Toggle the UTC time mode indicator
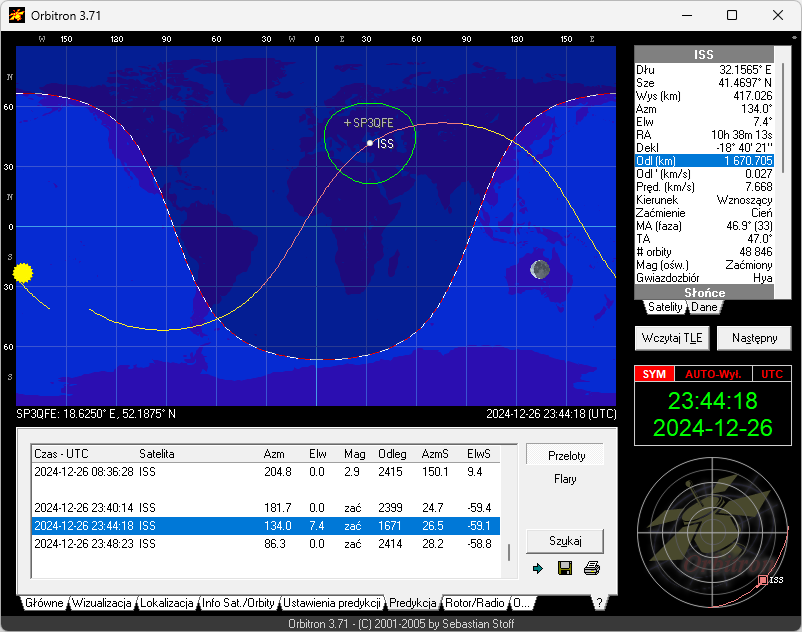This screenshot has height=632, width=802. coord(772,374)
